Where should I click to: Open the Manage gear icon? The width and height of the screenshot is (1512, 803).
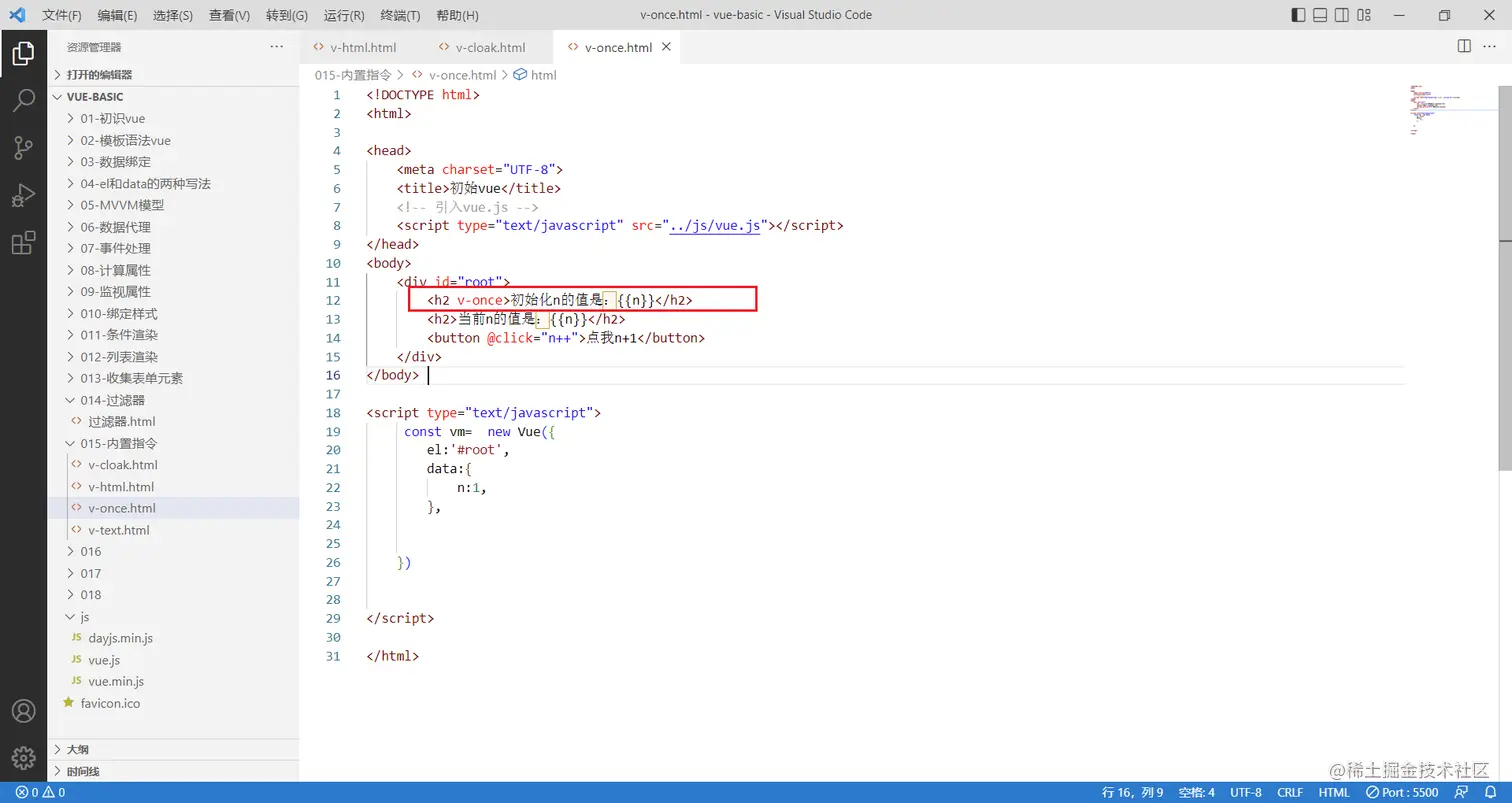pyautogui.click(x=23, y=759)
